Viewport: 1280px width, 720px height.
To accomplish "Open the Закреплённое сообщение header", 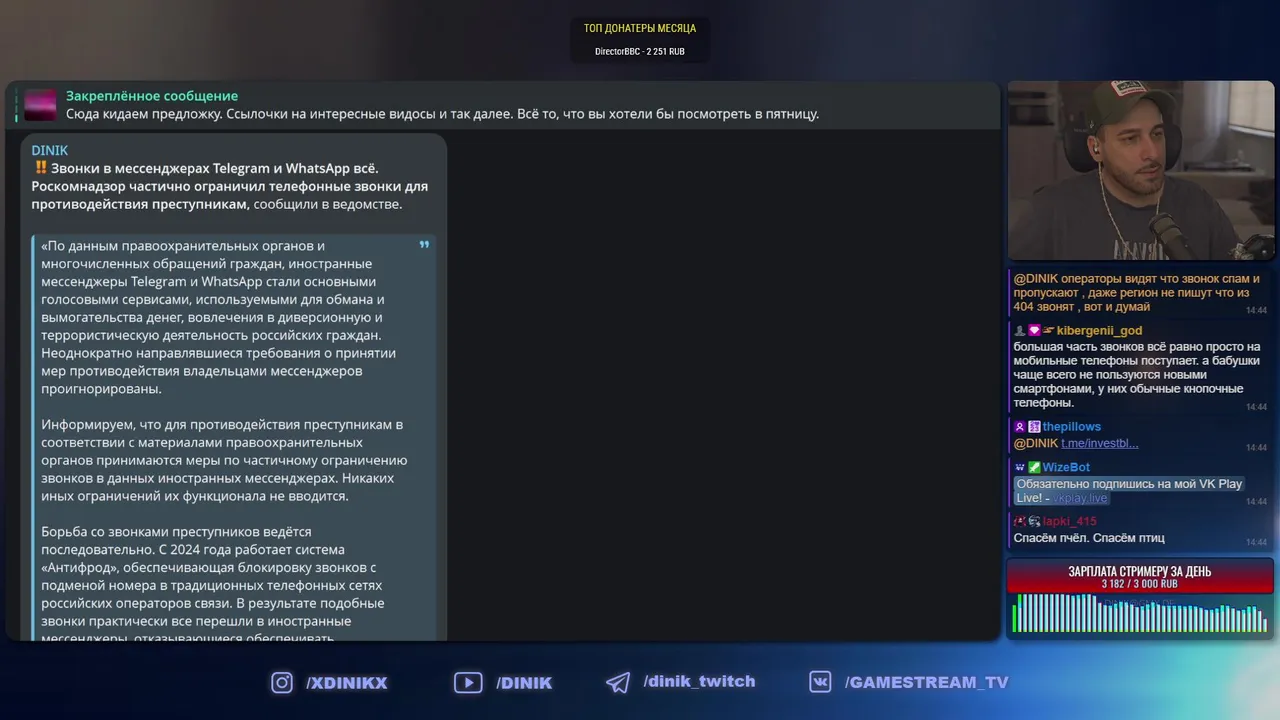I will [x=152, y=96].
